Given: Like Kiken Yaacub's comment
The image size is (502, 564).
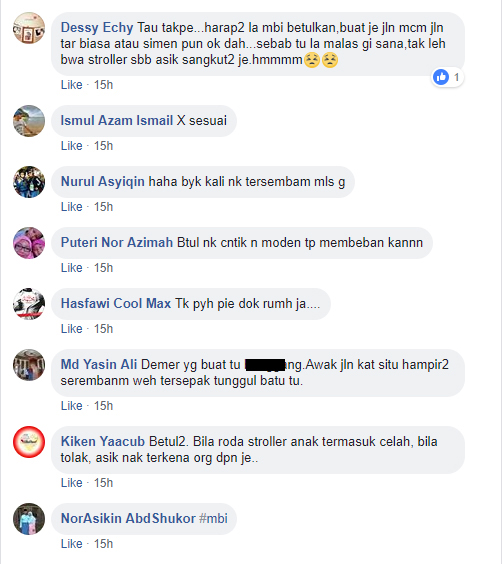Looking at the screenshot, I should pyautogui.click(x=72, y=483).
